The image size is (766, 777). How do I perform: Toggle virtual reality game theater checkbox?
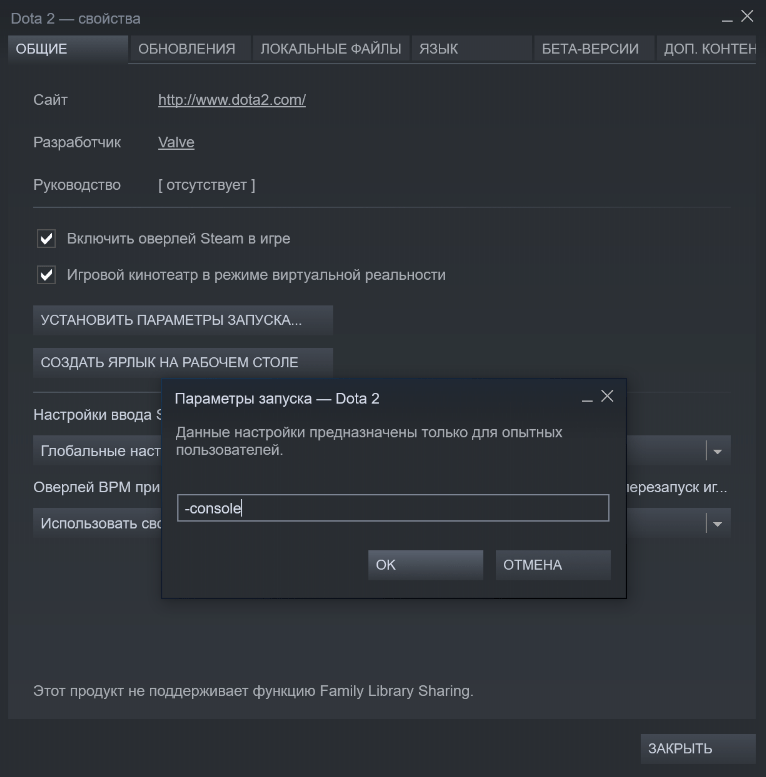47,275
